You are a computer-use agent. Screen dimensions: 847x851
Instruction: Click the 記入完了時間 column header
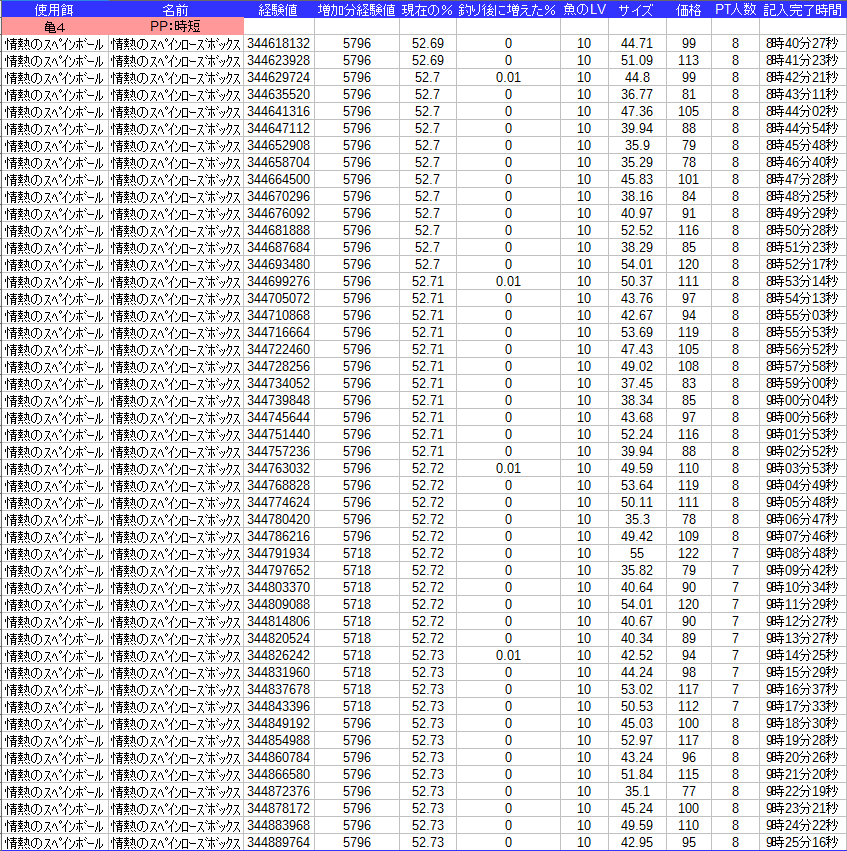coord(803,9)
